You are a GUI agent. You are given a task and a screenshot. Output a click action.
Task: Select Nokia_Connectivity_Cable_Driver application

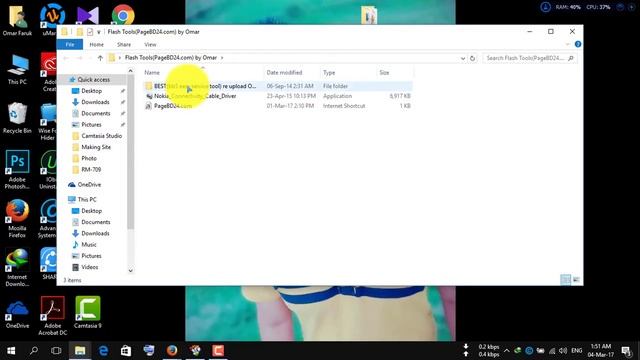coord(278,96)
